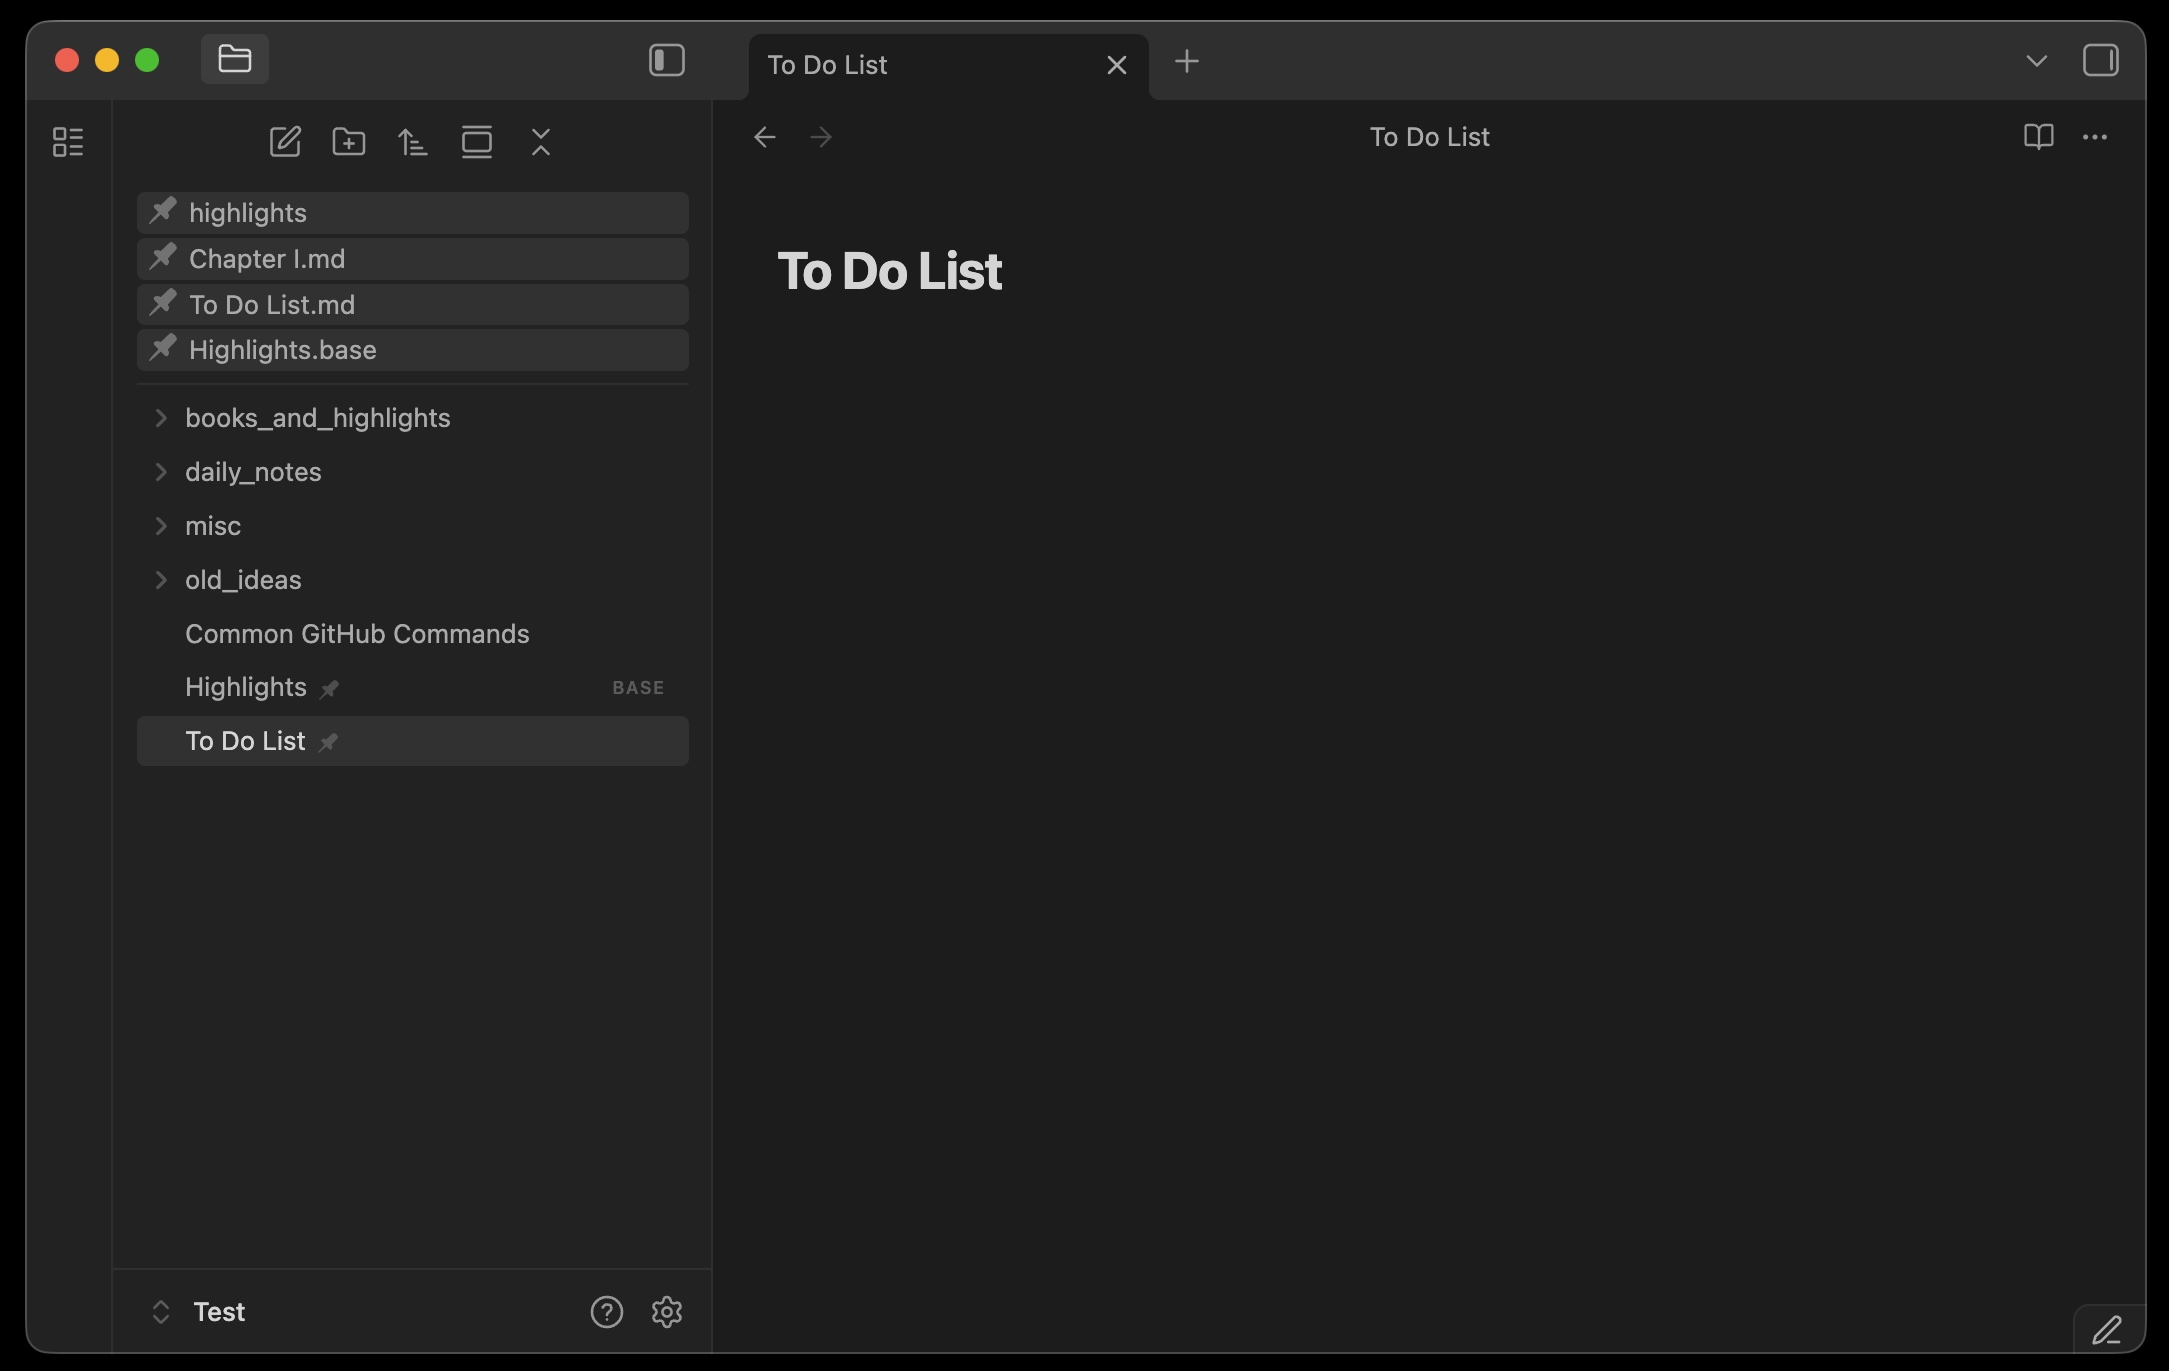Screen dimensions: 2169x1371
Task: Toggle edit mode with the pencil status icon
Action: (2107, 1330)
